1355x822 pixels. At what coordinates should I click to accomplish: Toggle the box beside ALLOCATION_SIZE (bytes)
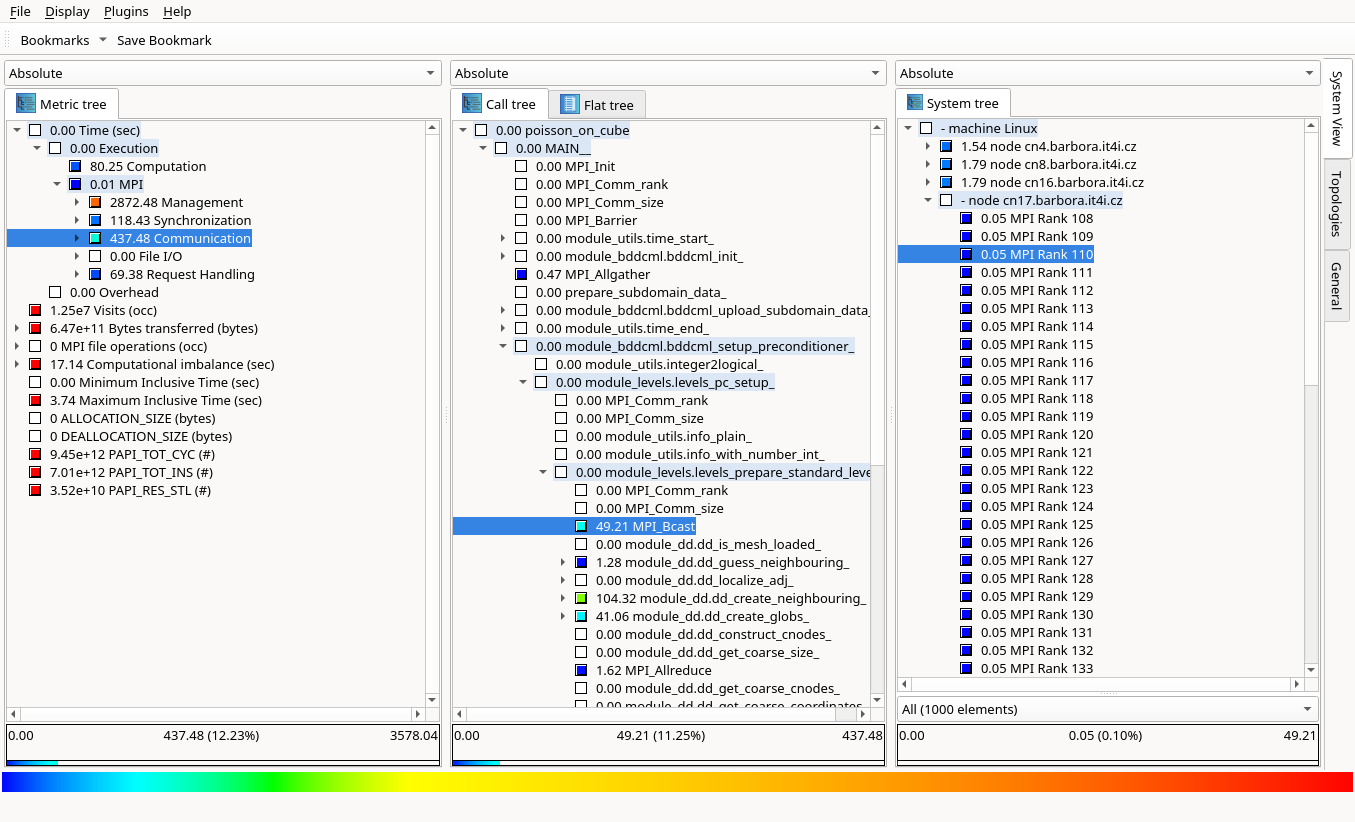(35, 419)
